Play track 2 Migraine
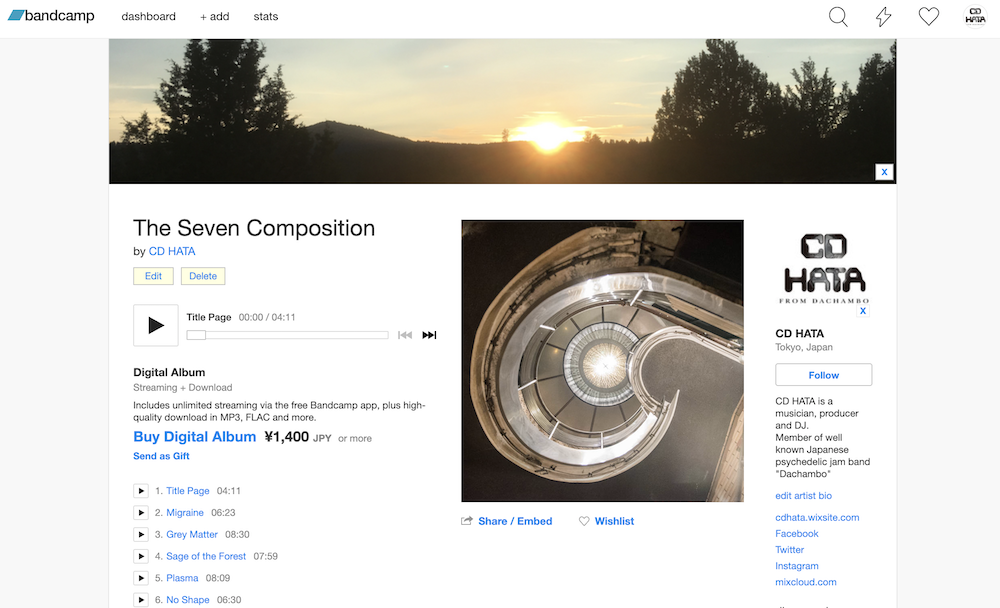Screen dimensions: 1000x608 coord(141,512)
